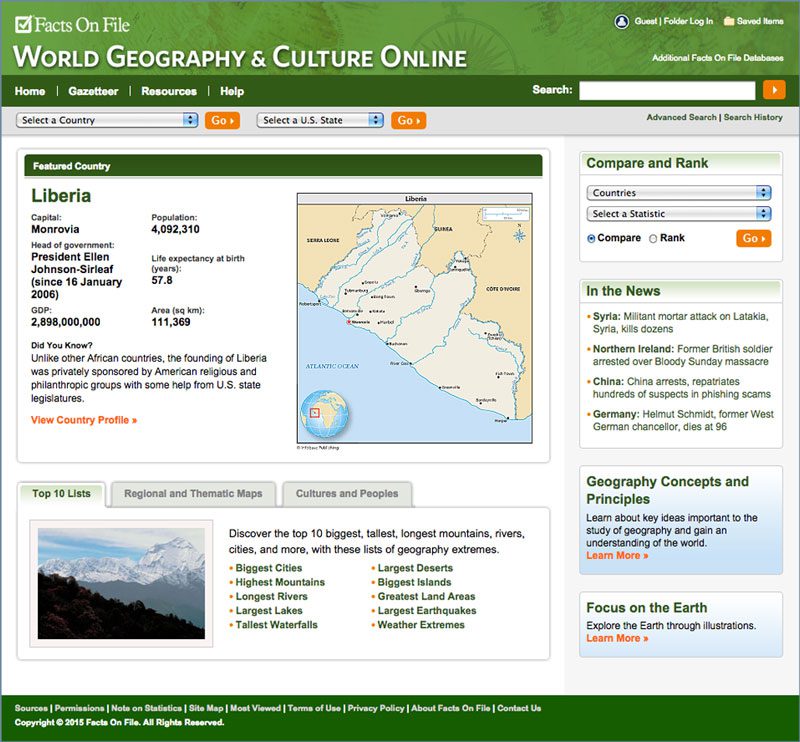Click the View Country Profile link
Viewport: 800px width, 742px height.
[x=84, y=420]
